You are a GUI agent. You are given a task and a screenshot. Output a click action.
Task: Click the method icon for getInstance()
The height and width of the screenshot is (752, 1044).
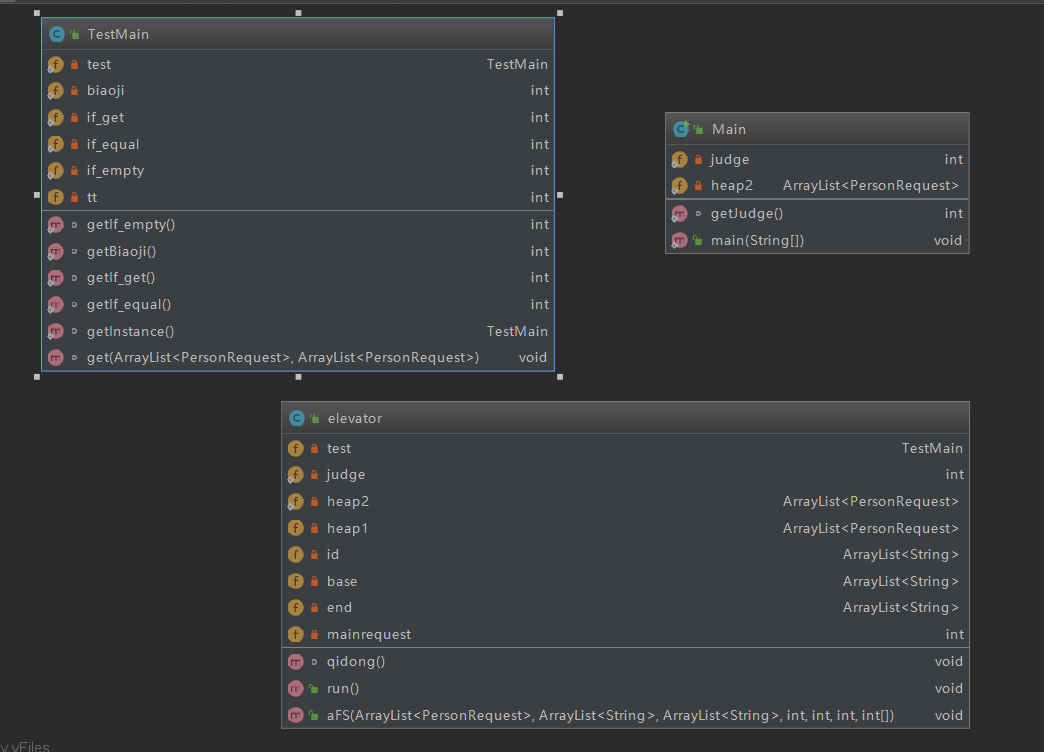[x=55, y=331]
